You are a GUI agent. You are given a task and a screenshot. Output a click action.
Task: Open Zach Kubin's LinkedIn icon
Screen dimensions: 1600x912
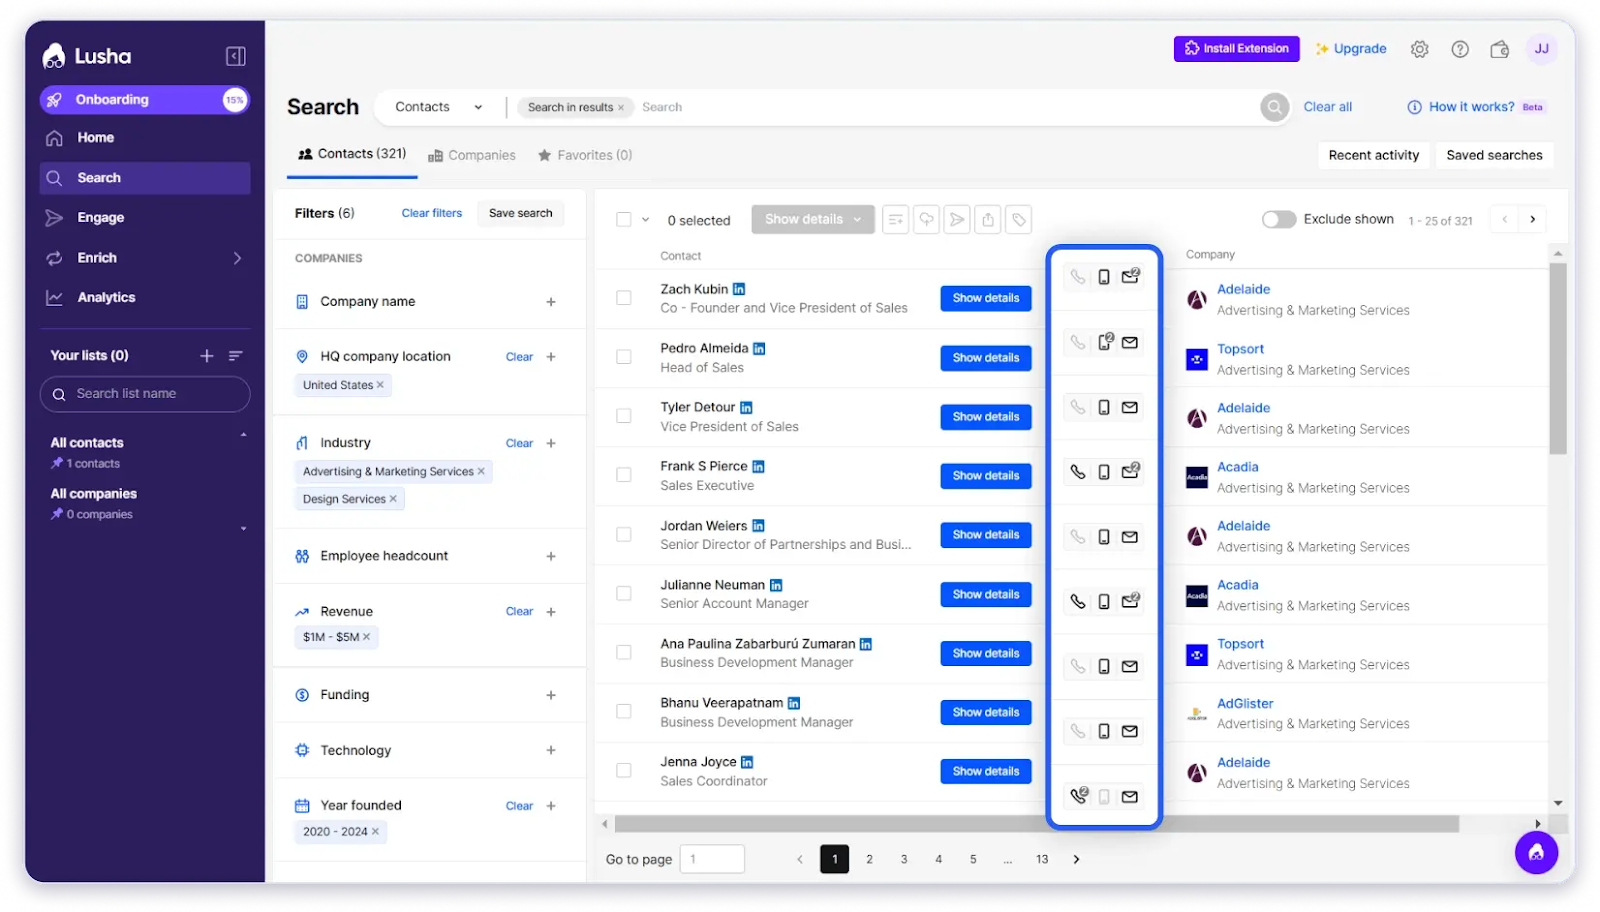pos(739,289)
